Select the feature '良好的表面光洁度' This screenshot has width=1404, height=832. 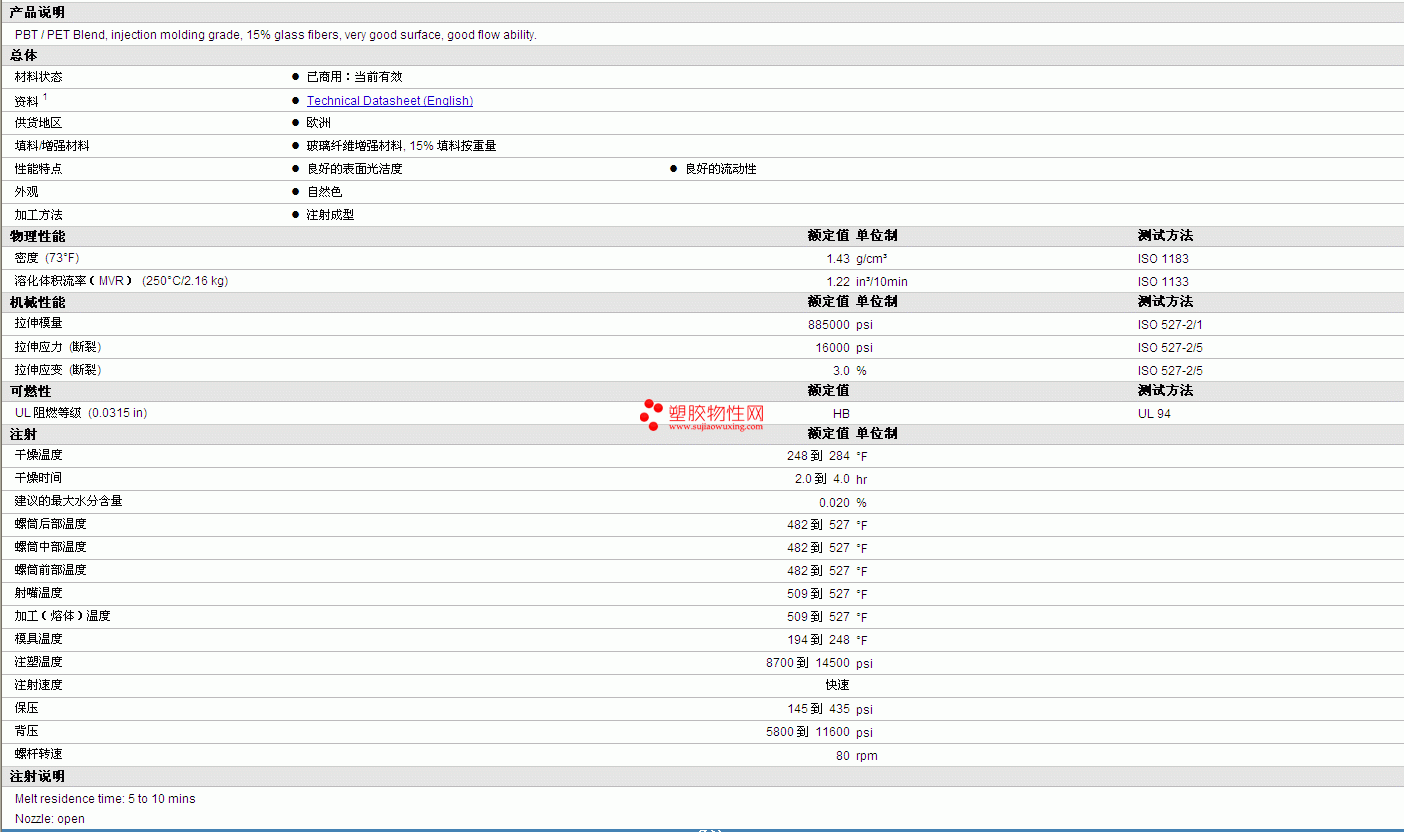tap(354, 169)
